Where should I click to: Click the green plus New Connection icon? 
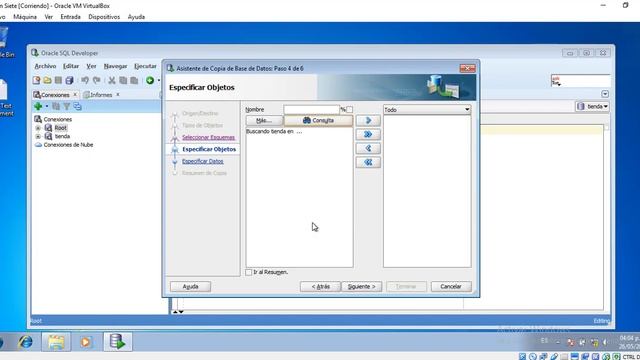tap(38, 107)
